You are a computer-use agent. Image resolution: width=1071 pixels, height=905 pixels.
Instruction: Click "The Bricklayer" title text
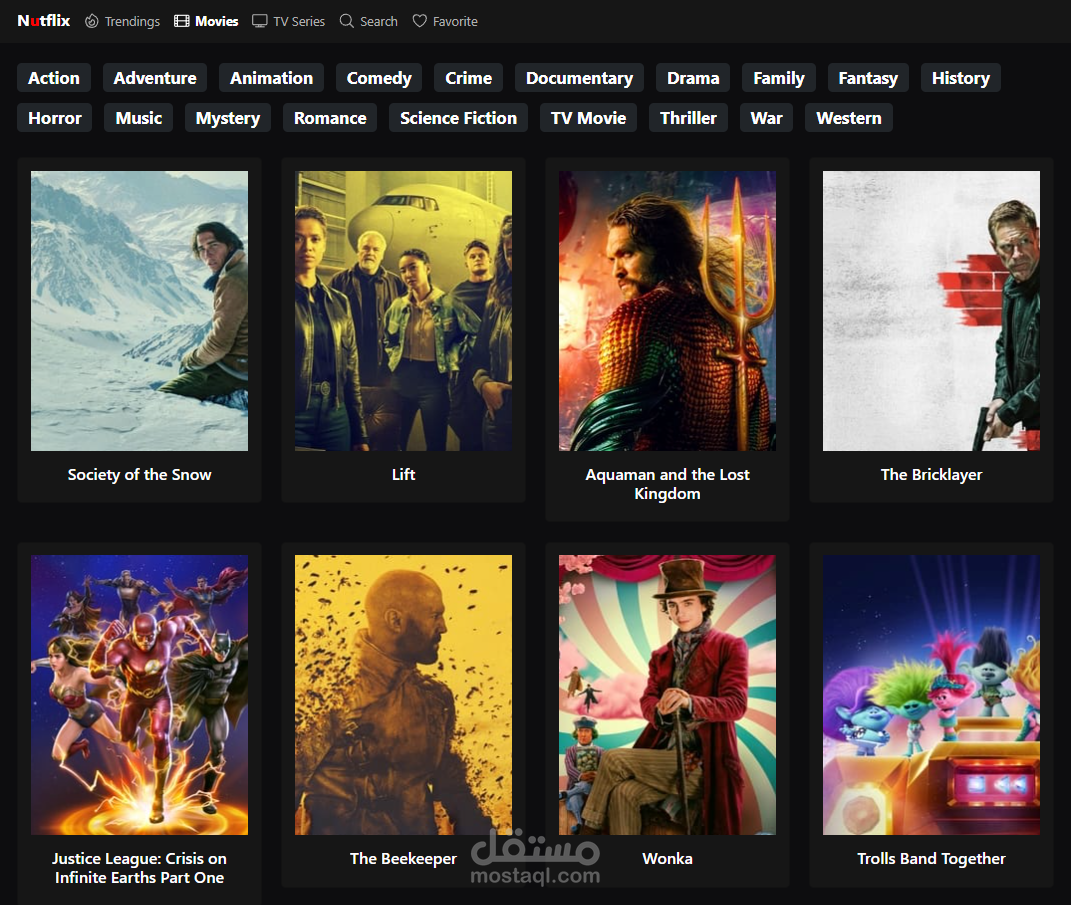931,475
